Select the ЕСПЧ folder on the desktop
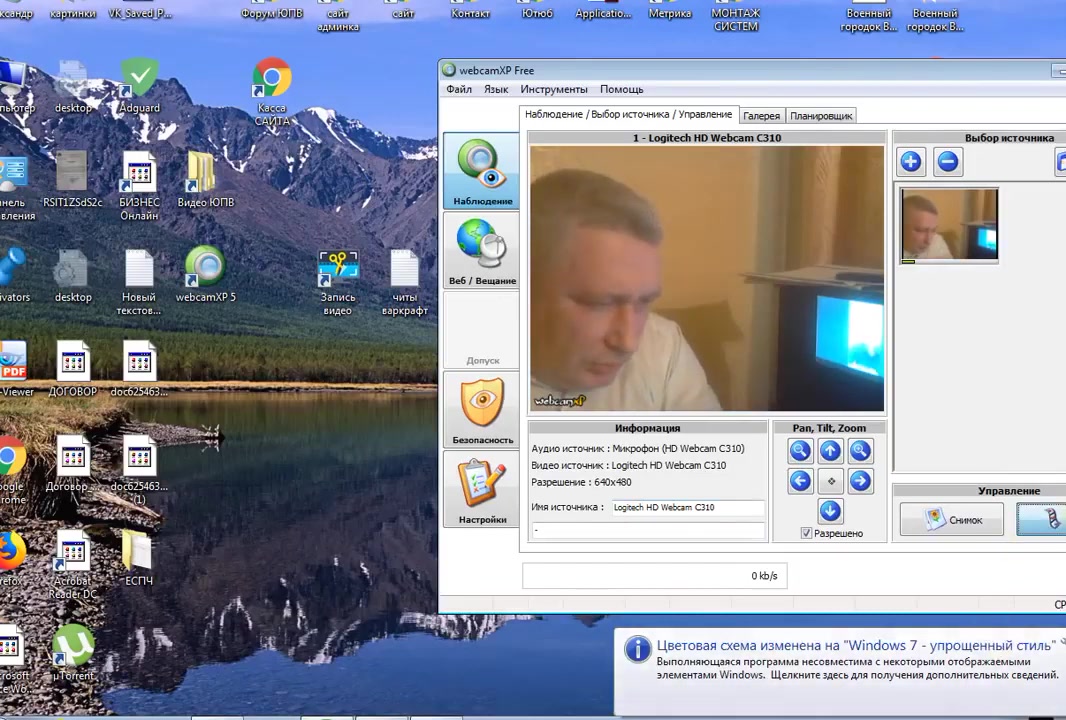This screenshot has width=1066, height=720. coord(139,558)
